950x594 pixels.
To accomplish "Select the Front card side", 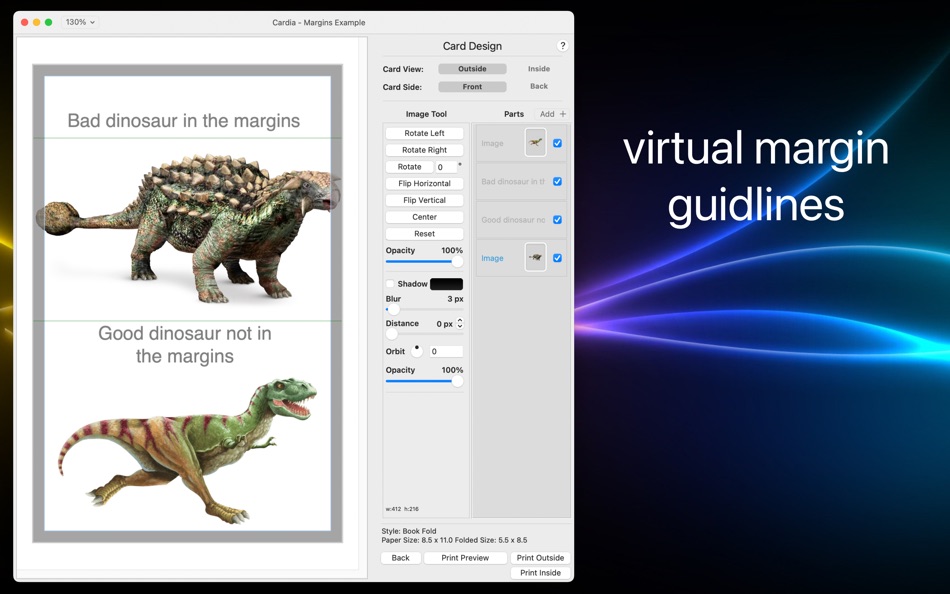I will (x=473, y=87).
